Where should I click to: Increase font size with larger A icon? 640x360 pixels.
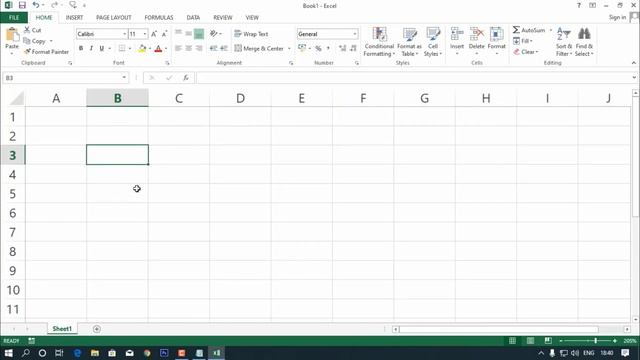coord(154,34)
